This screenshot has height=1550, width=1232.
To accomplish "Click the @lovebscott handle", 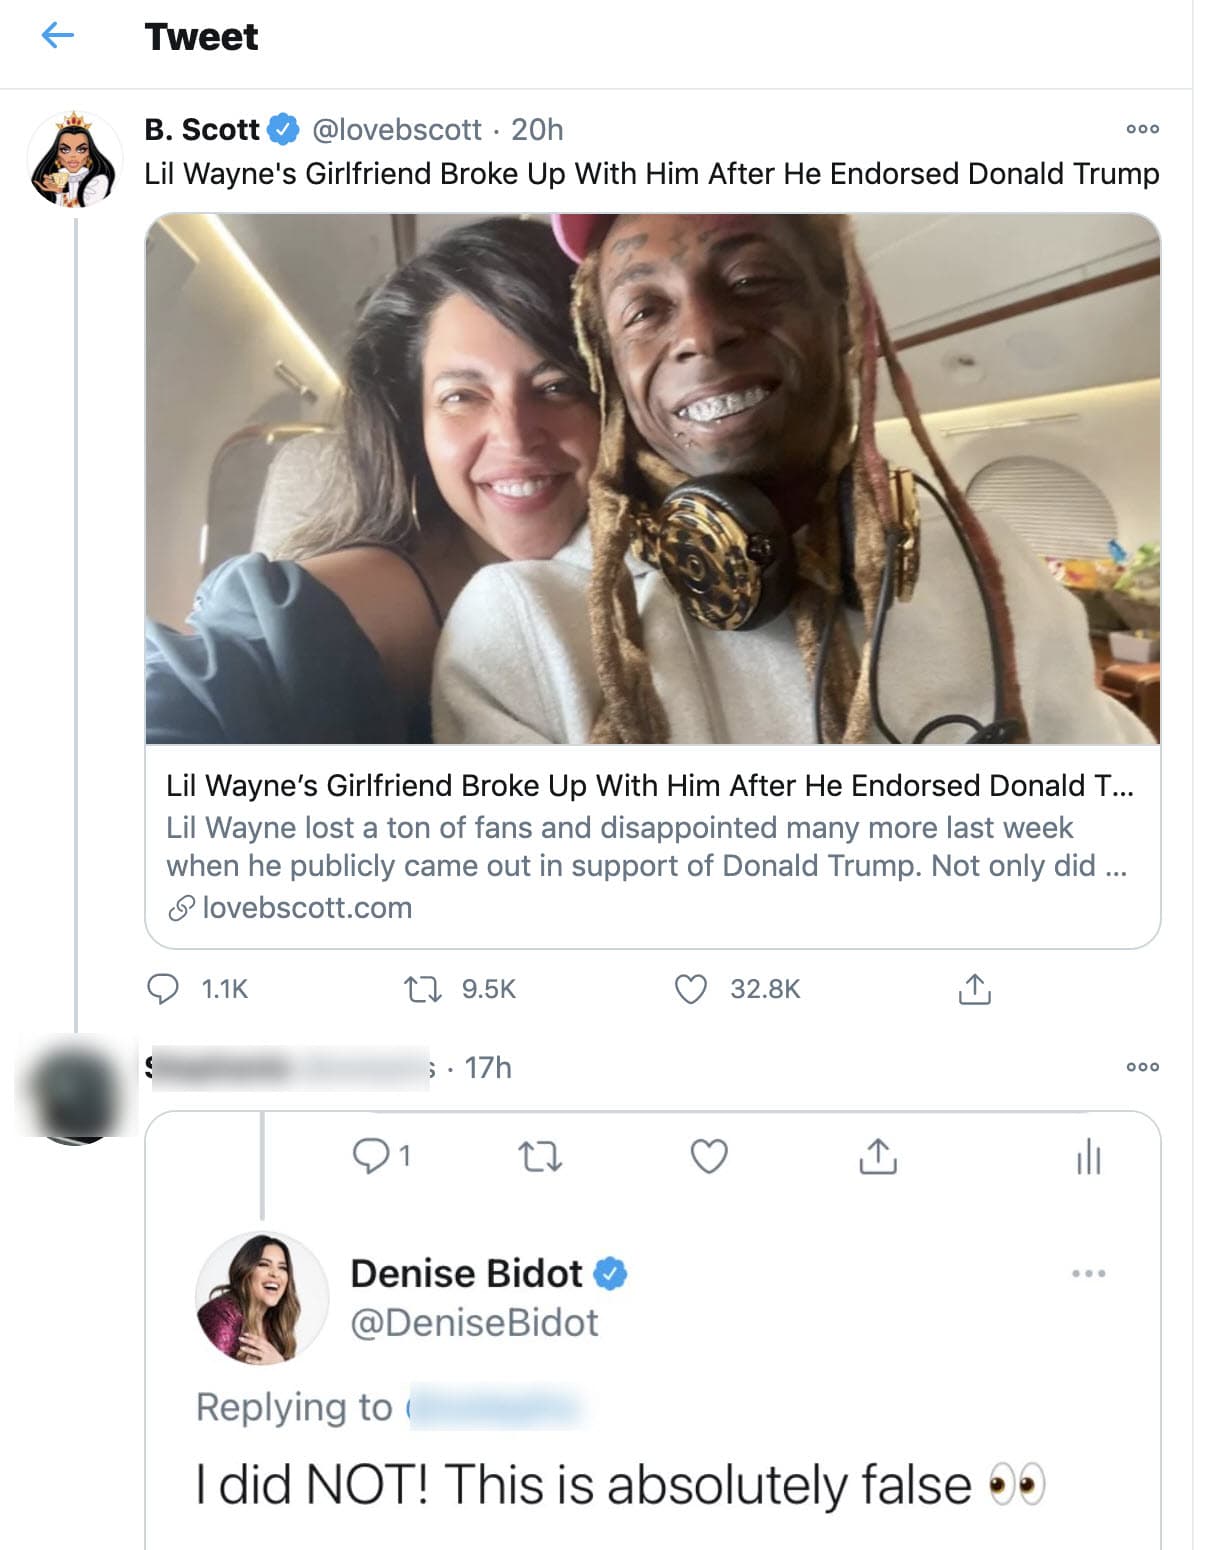I will [x=397, y=128].
